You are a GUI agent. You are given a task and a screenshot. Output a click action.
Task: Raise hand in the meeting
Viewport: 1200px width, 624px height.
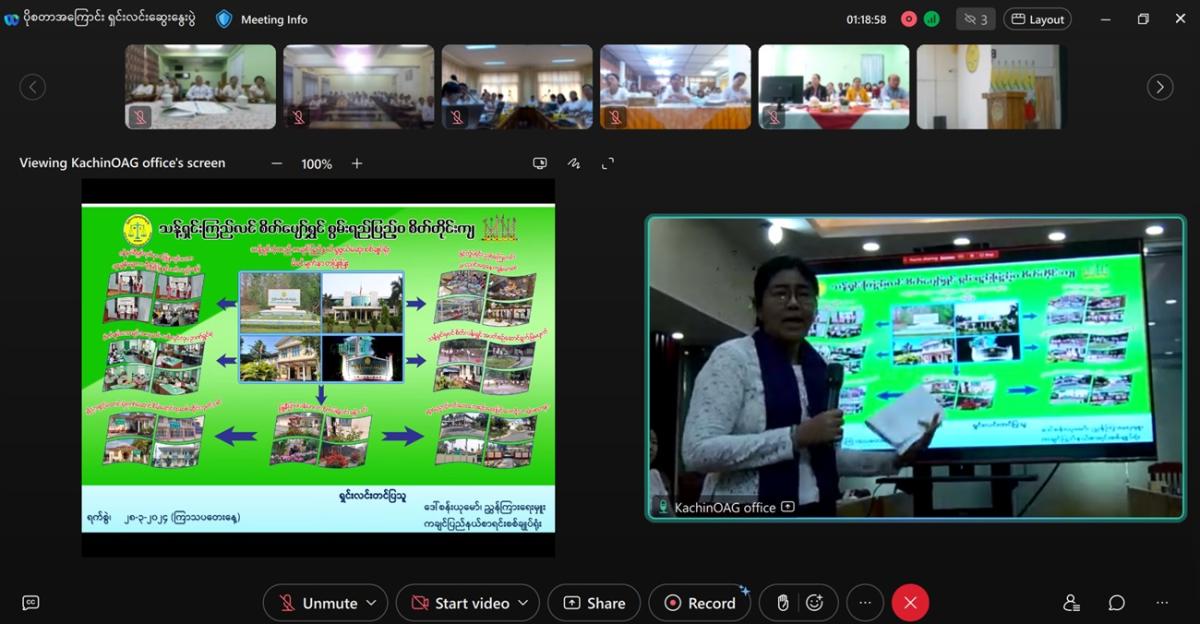click(783, 603)
